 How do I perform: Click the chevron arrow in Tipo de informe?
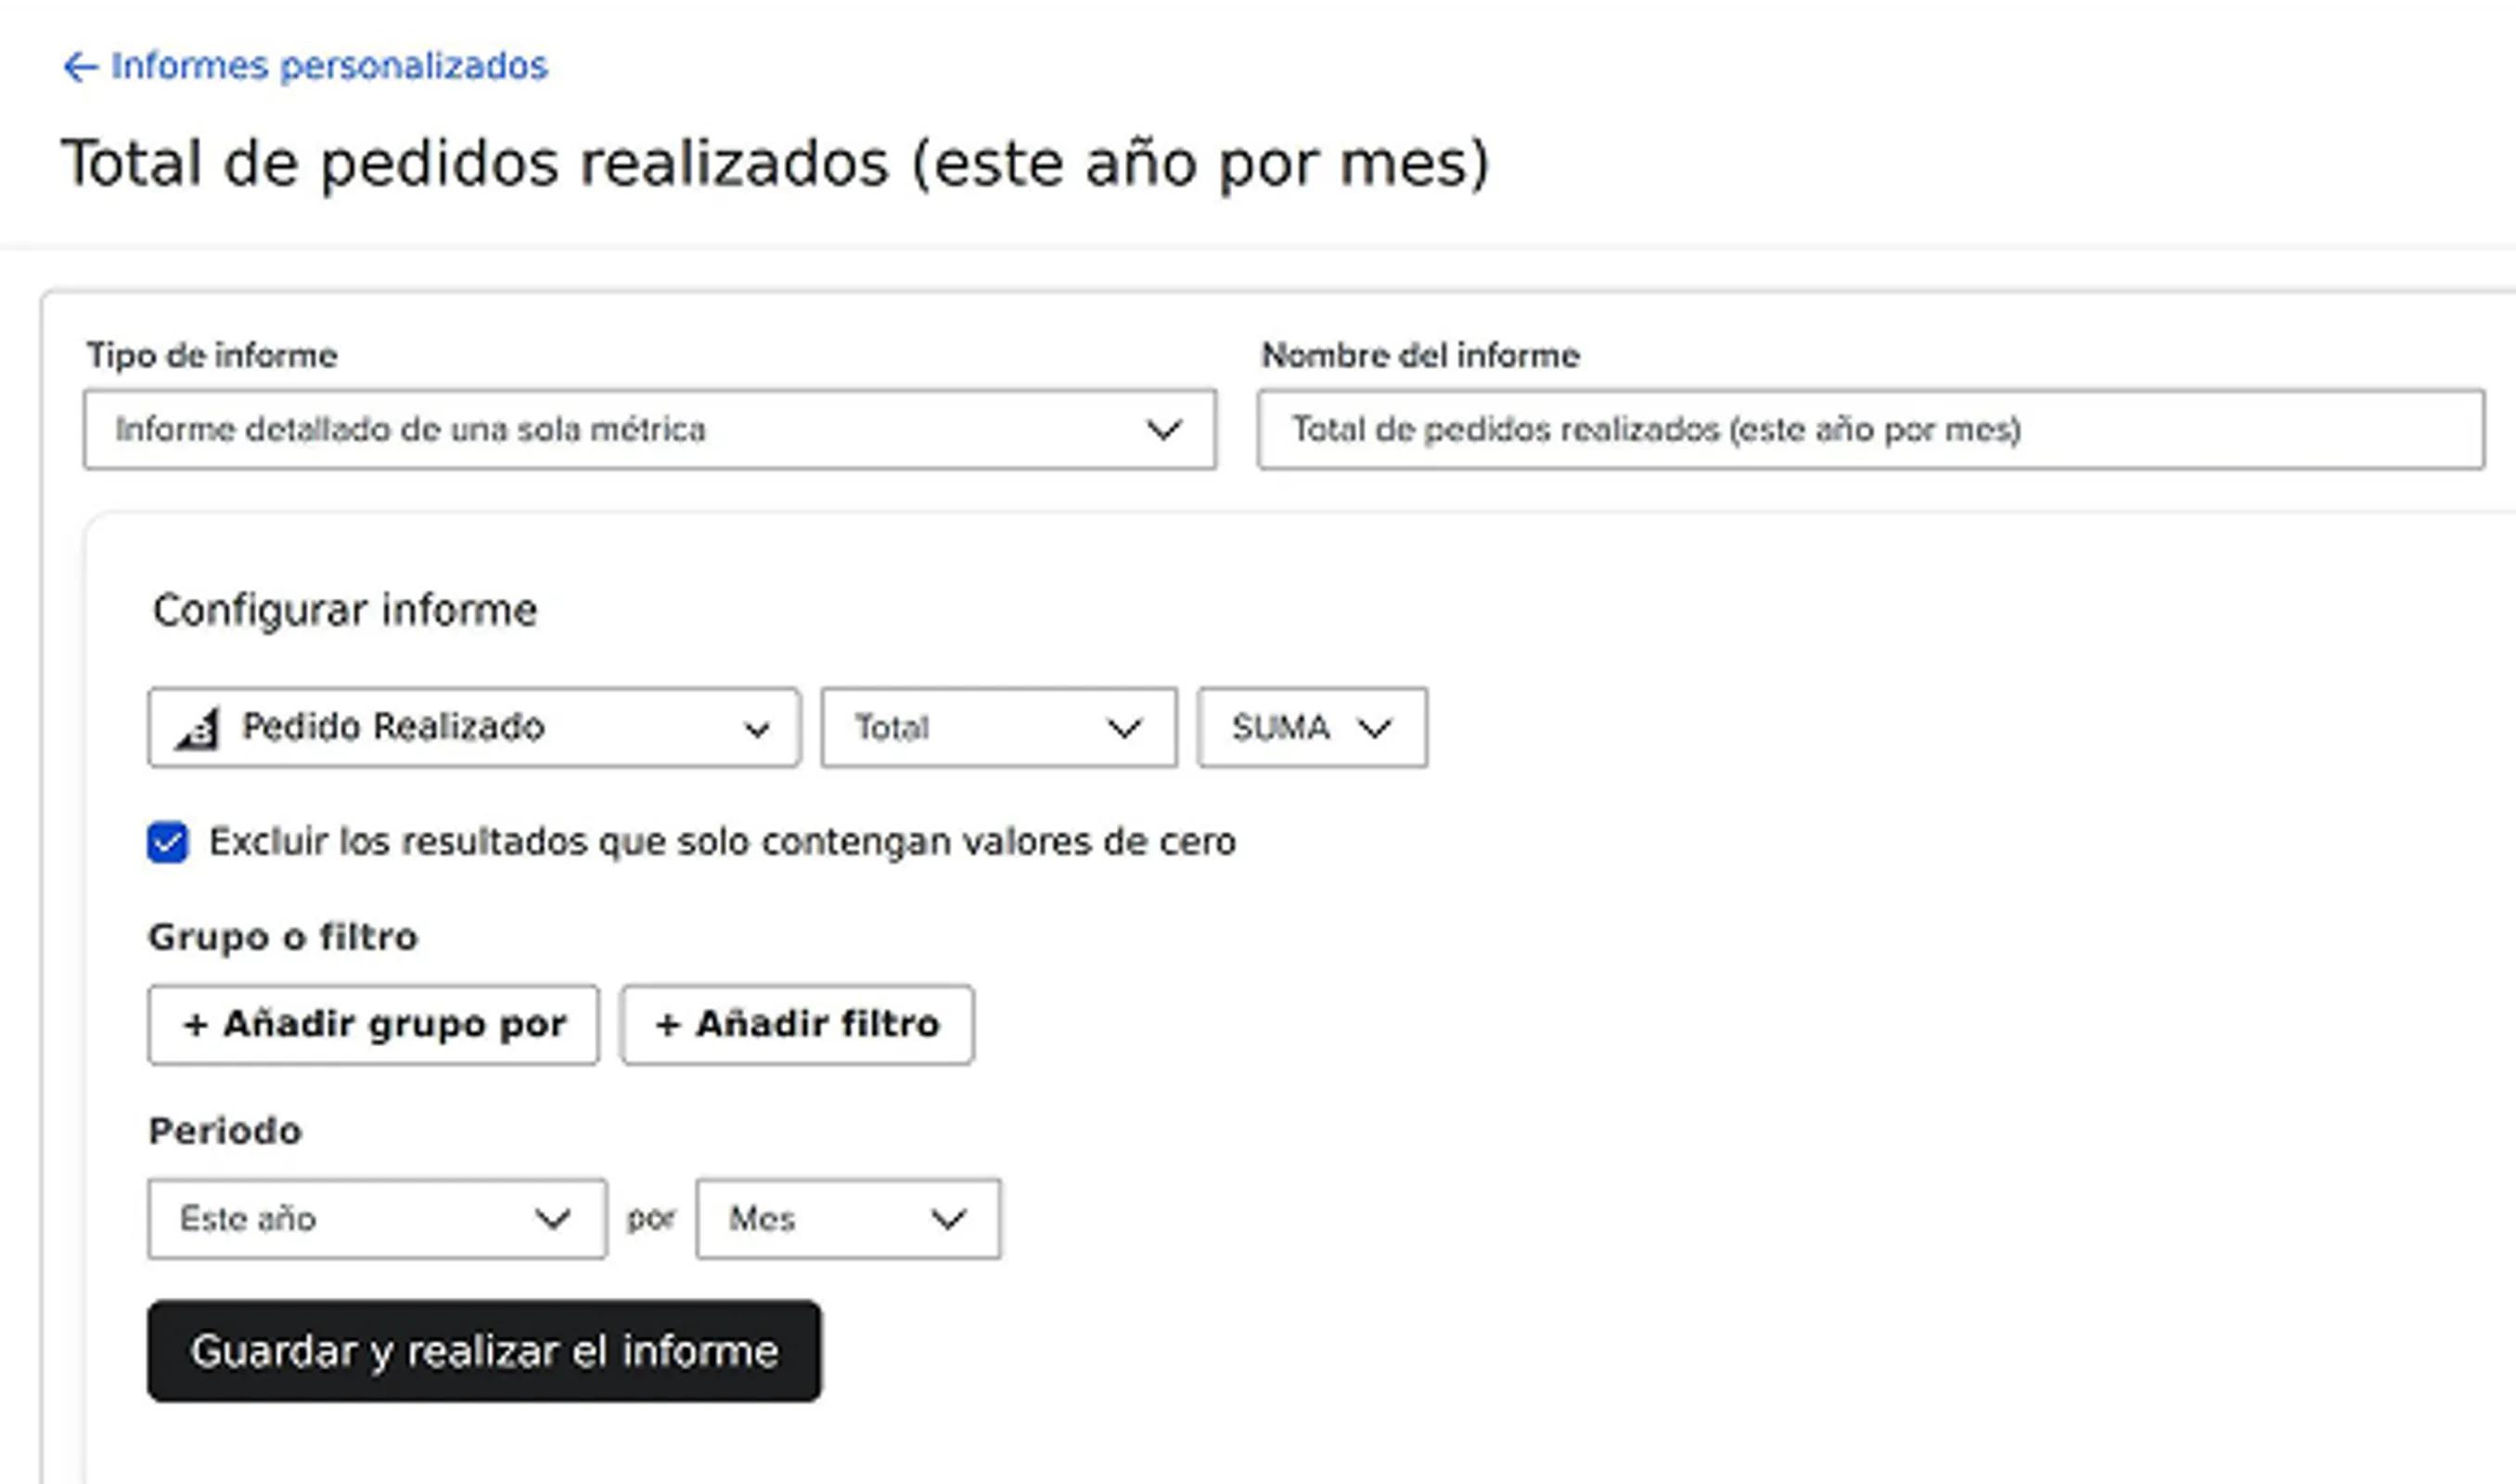[x=1163, y=430]
